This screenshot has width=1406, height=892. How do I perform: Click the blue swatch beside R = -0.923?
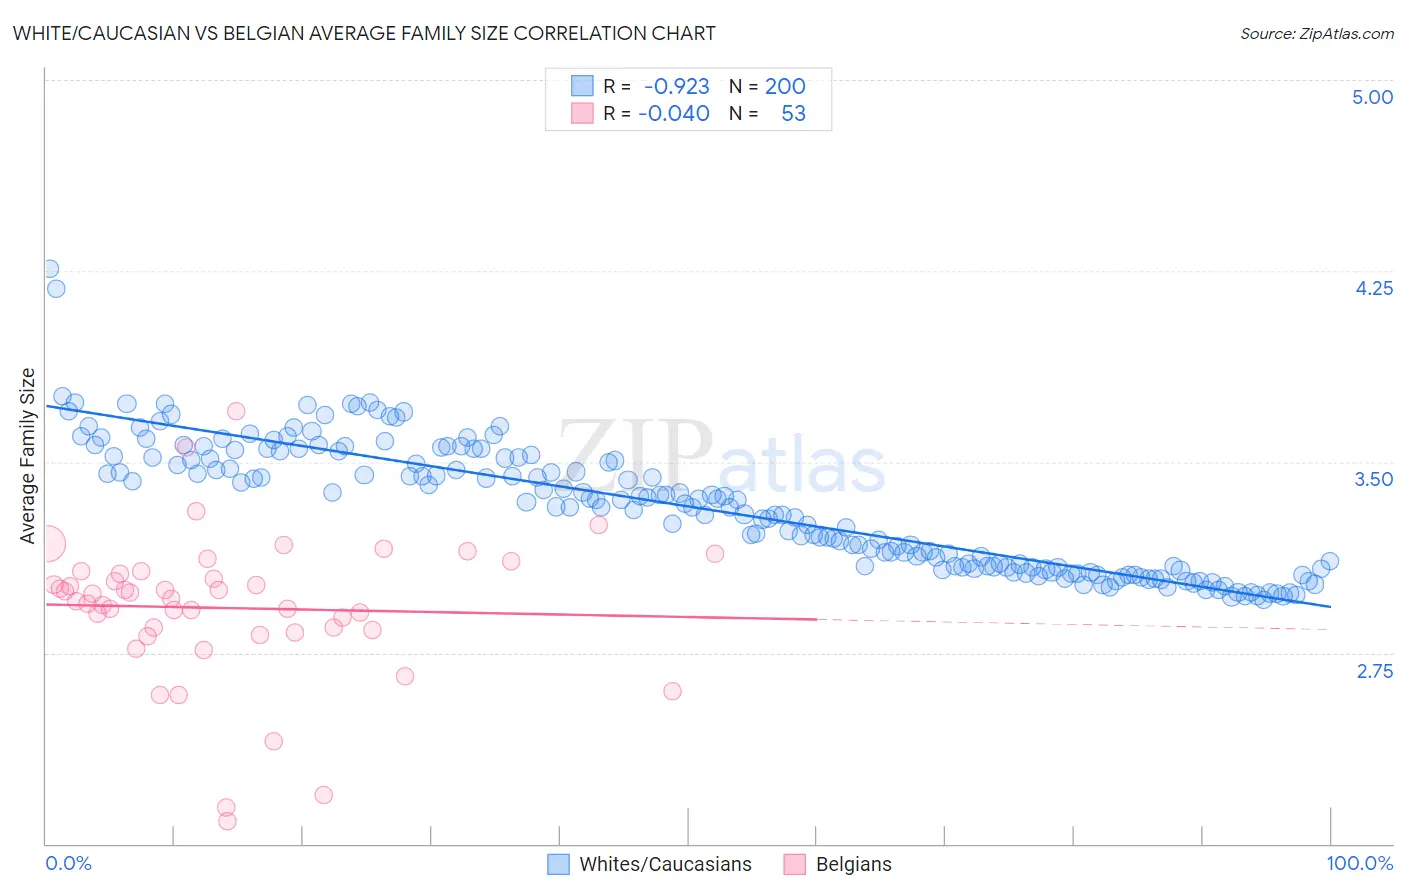[x=582, y=86]
